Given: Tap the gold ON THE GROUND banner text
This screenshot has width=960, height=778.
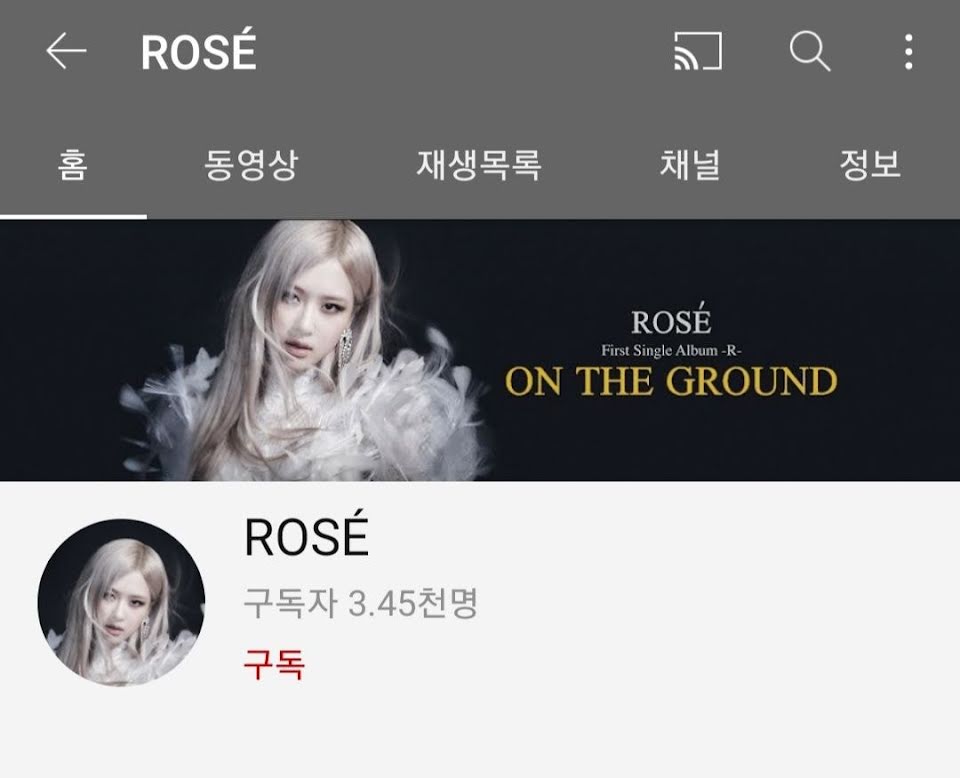Looking at the screenshot, I should (671, 381).
